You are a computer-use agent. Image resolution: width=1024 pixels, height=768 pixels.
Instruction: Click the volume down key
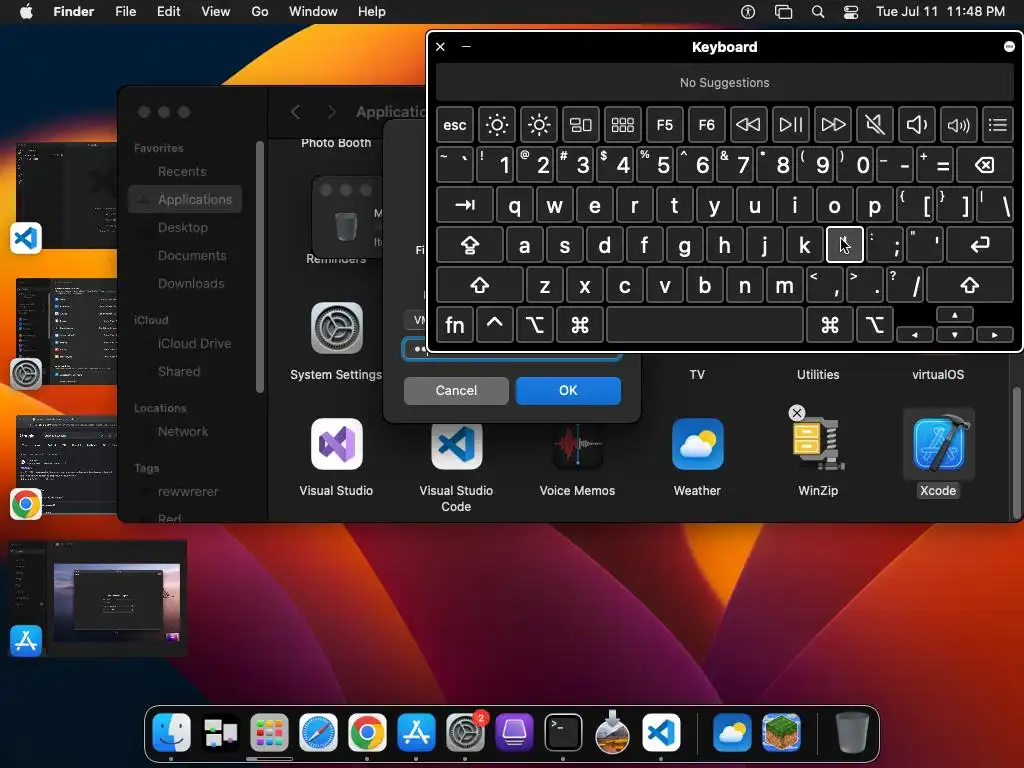pos(916,125)
